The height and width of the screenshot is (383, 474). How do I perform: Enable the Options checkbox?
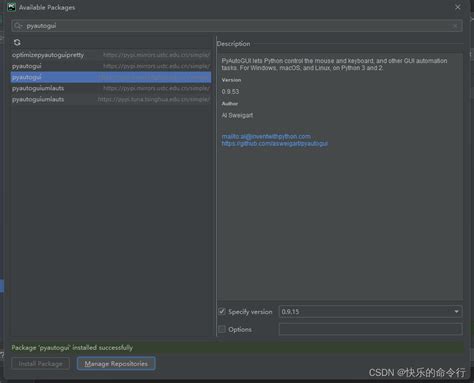click(222, 329)
